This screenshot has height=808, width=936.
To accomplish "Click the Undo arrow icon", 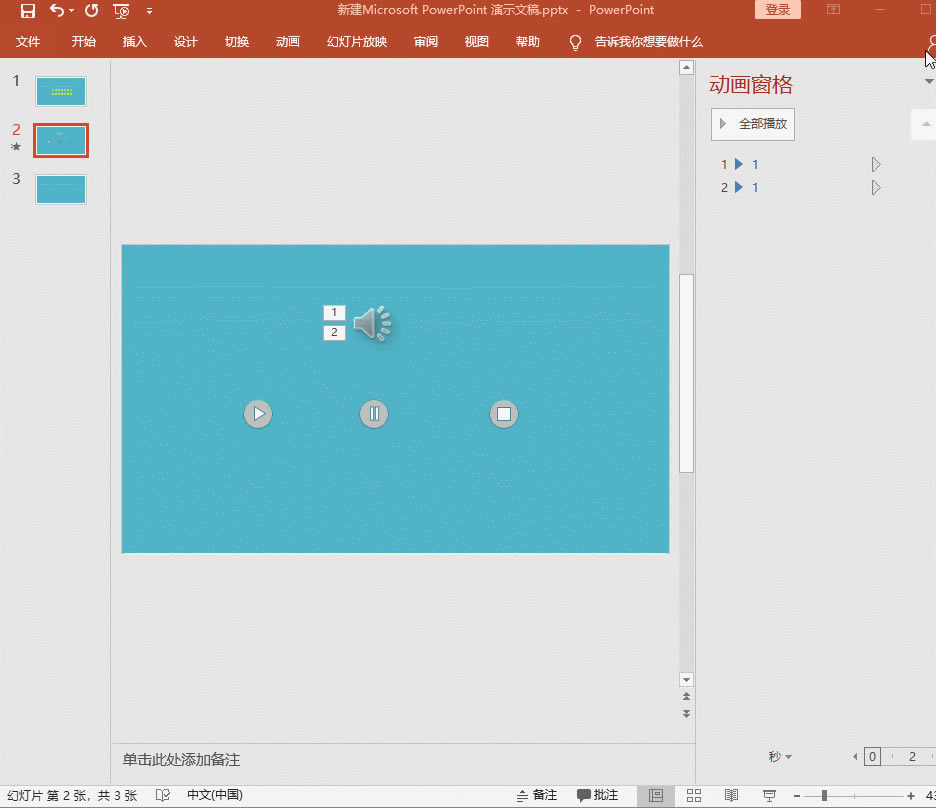I will pos(57,11).
